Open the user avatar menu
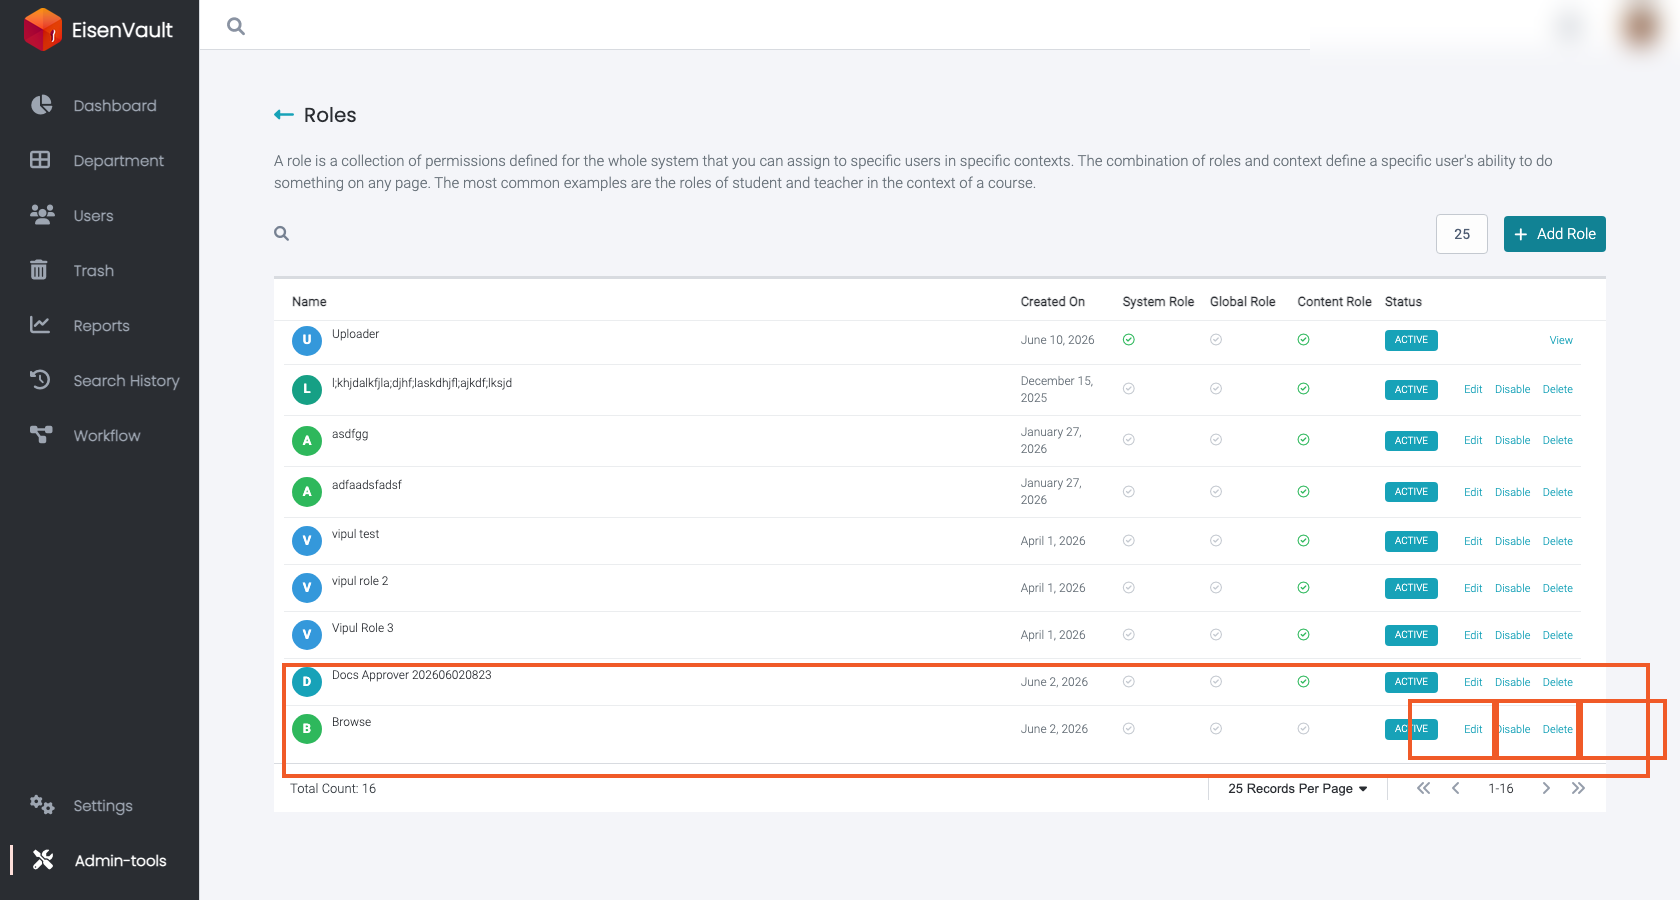 (x=1640, y=26)
